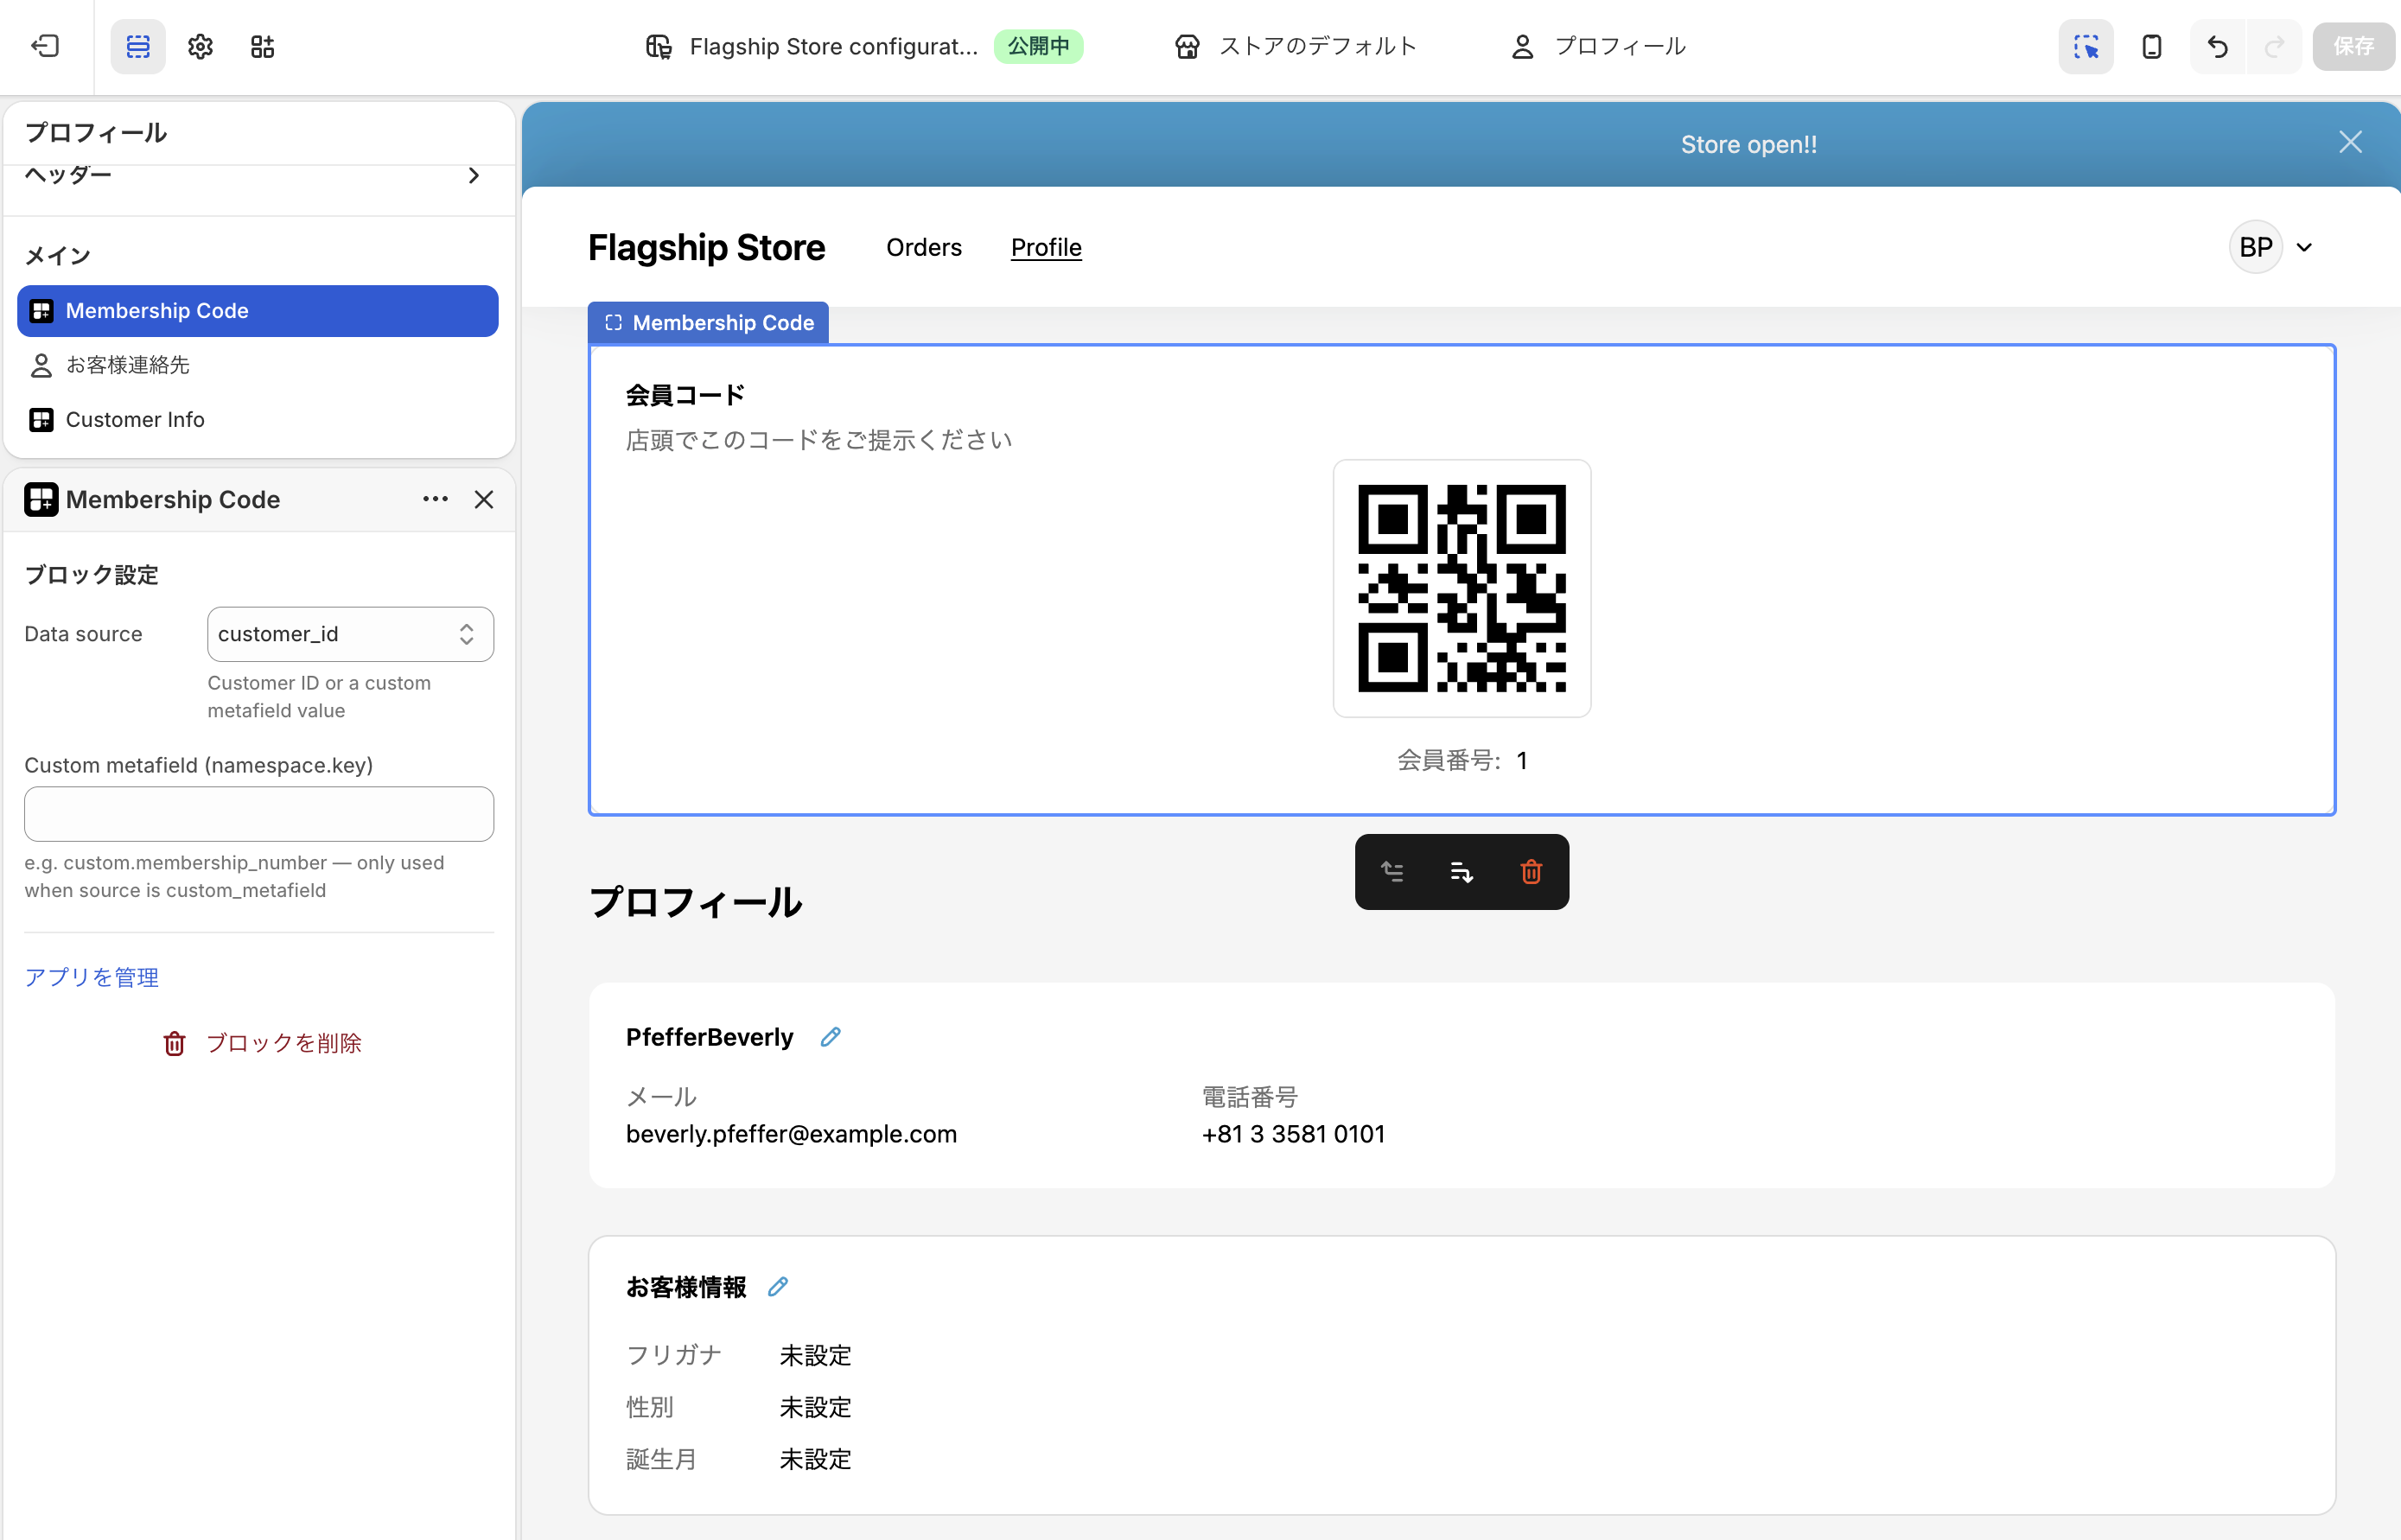Select the Sections panel icon
This screenshot has width=2401, height=1540.
[138, 46]
